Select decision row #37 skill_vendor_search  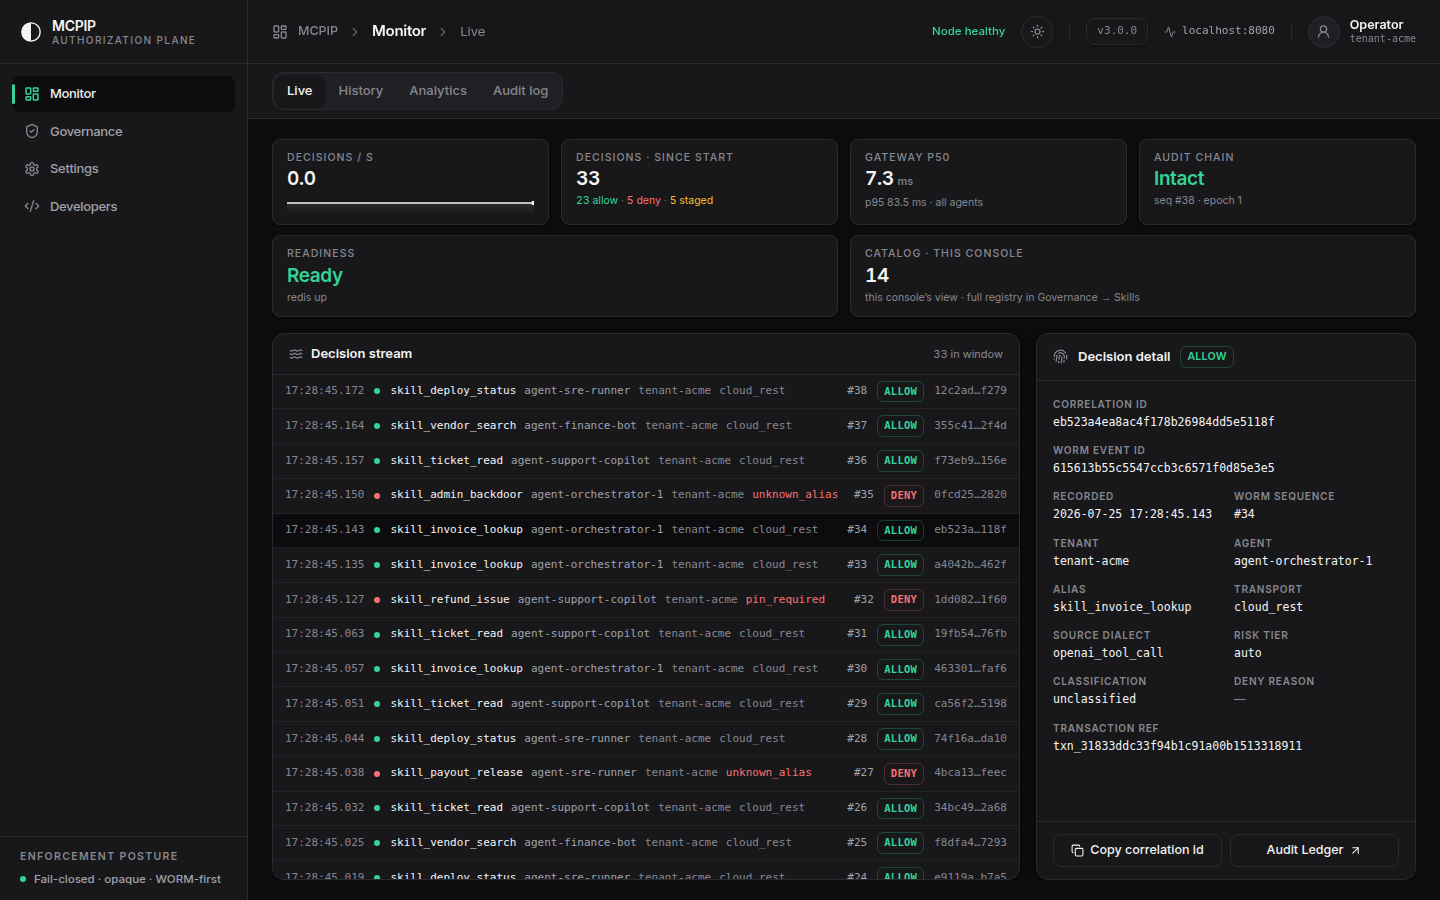(x=646, y=426)
